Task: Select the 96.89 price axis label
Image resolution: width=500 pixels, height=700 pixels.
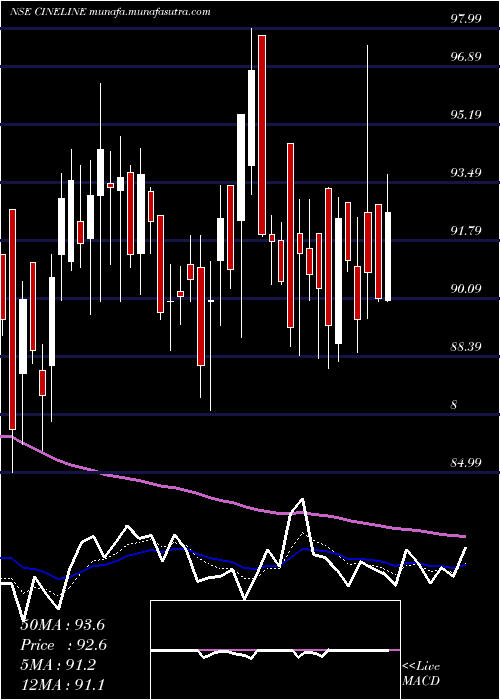Action: point(466,57)
